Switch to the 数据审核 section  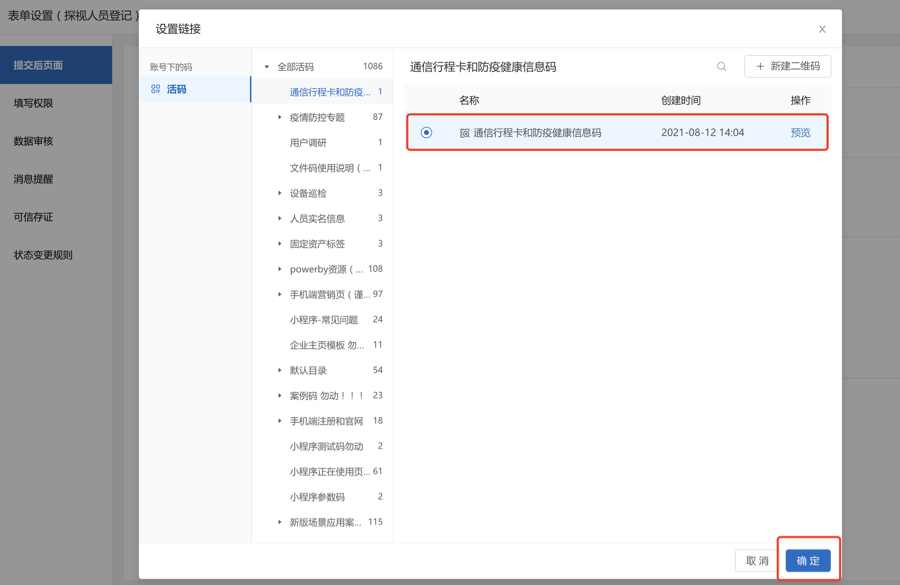point(34,140)
